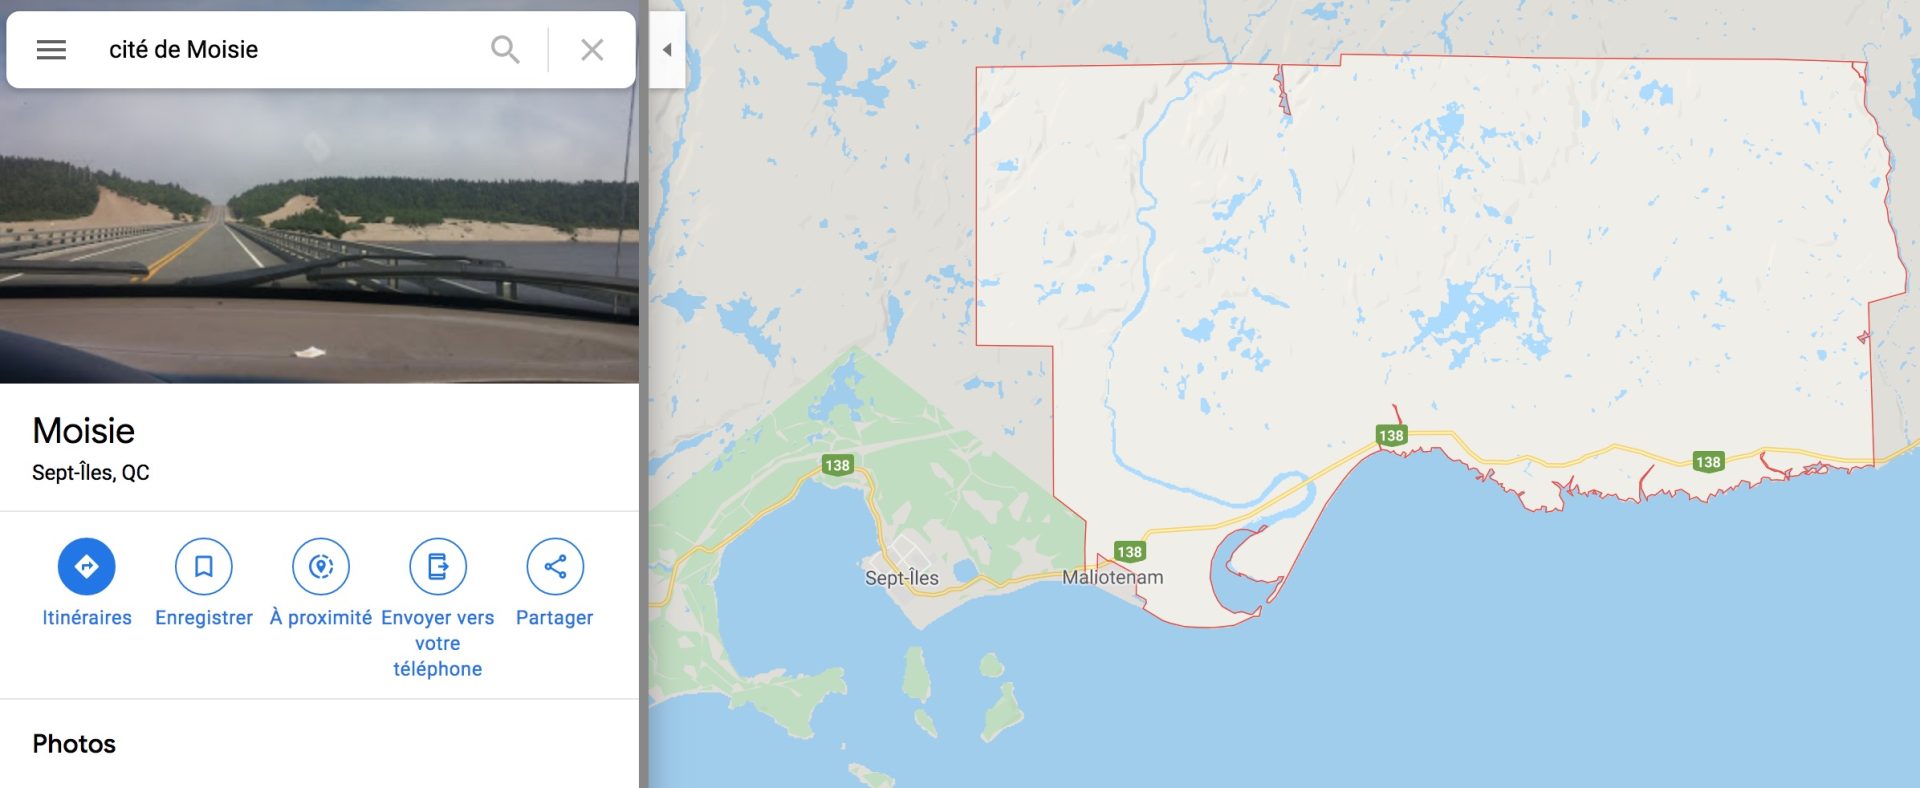Click the Sept-Îles, QC subtitle text
The image size is (1920, 788).
91,472
